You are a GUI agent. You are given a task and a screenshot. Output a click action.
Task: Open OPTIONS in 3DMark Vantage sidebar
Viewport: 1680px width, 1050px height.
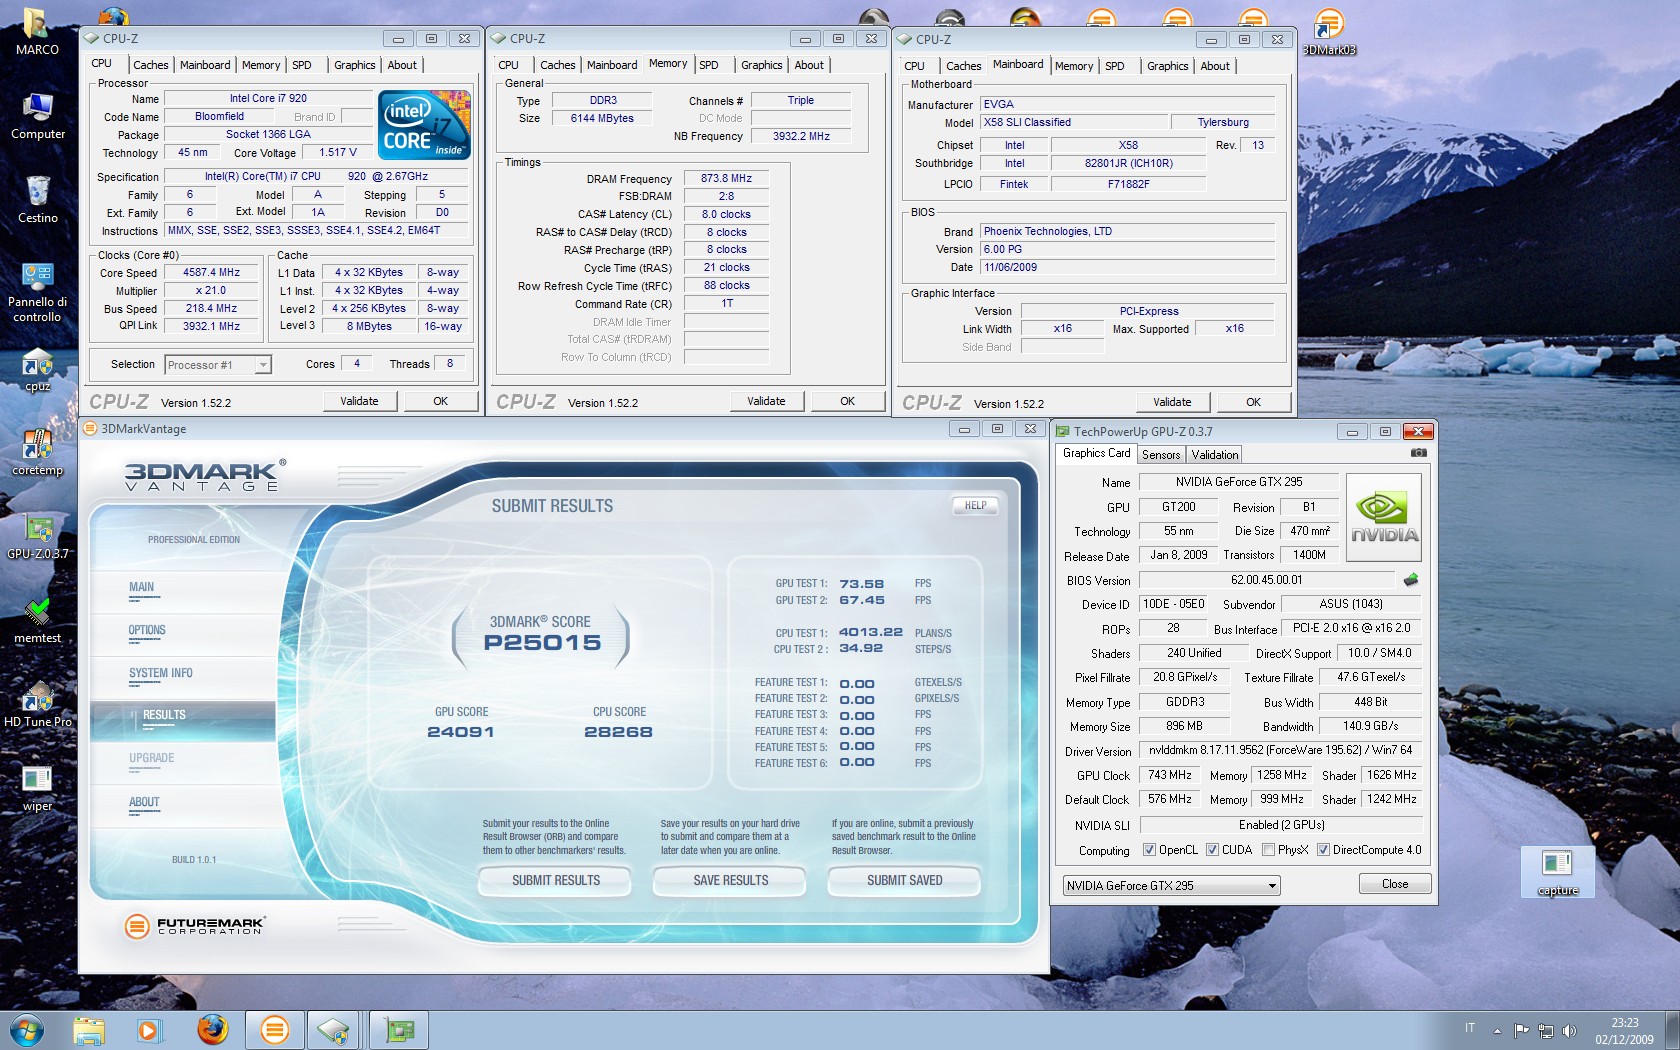pyautogui.click(x=147, y=631)
